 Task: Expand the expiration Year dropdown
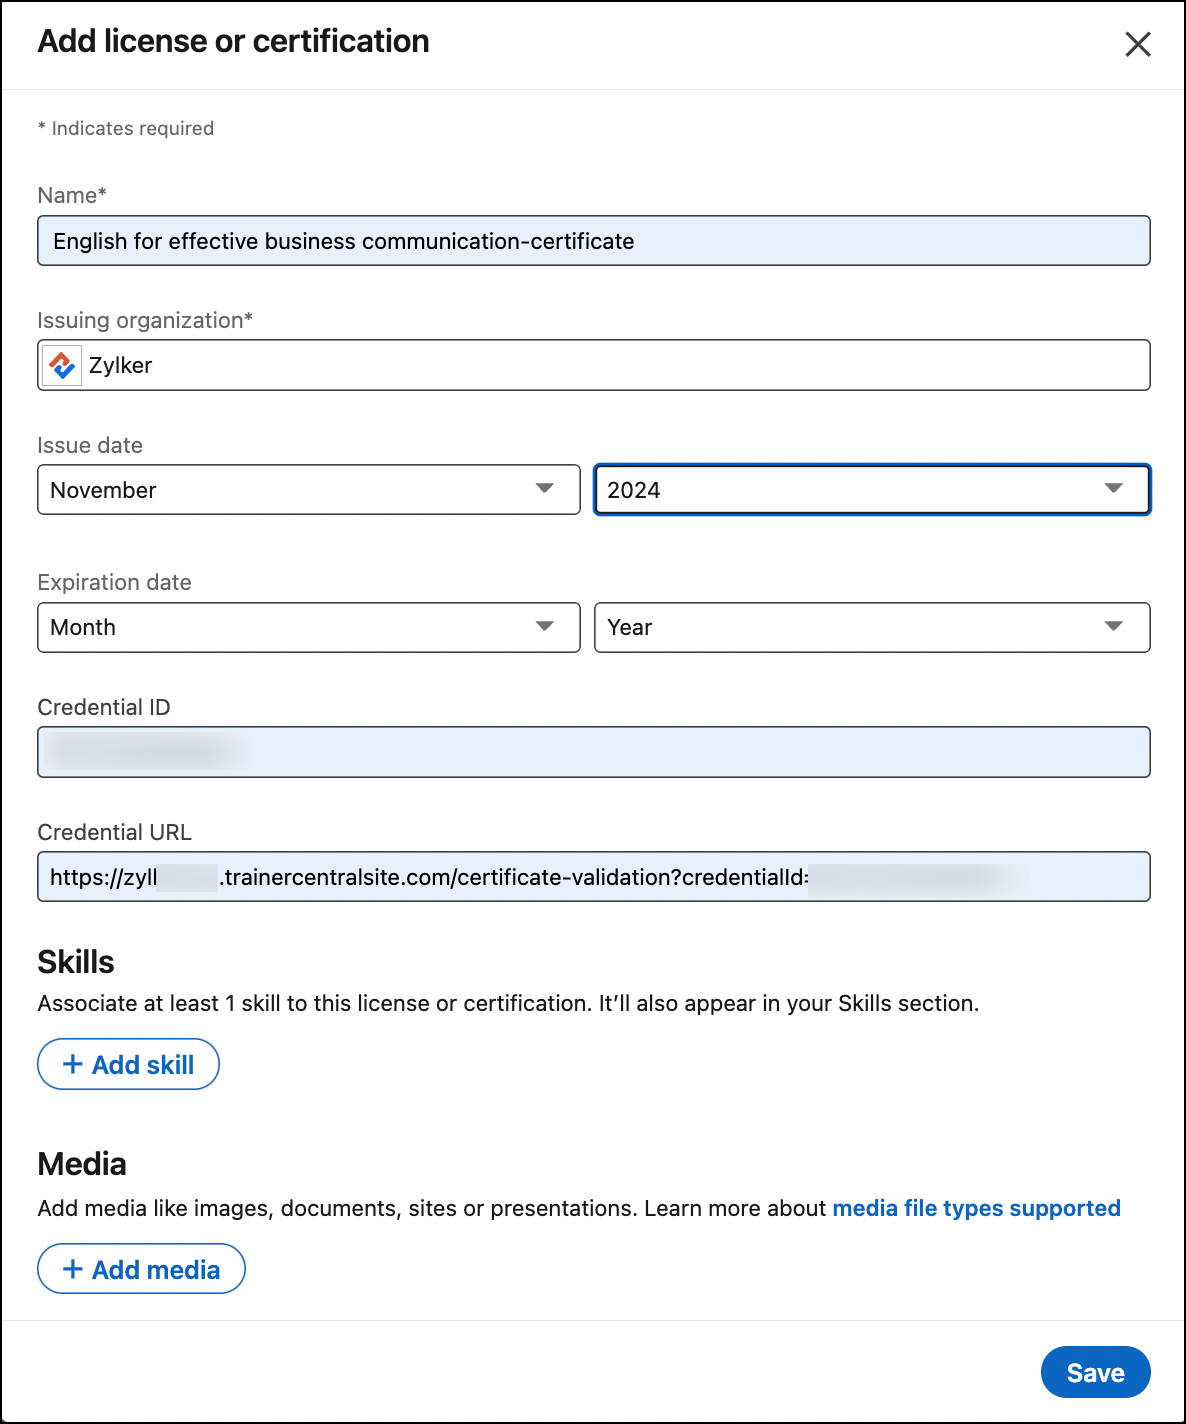point(871,627)
